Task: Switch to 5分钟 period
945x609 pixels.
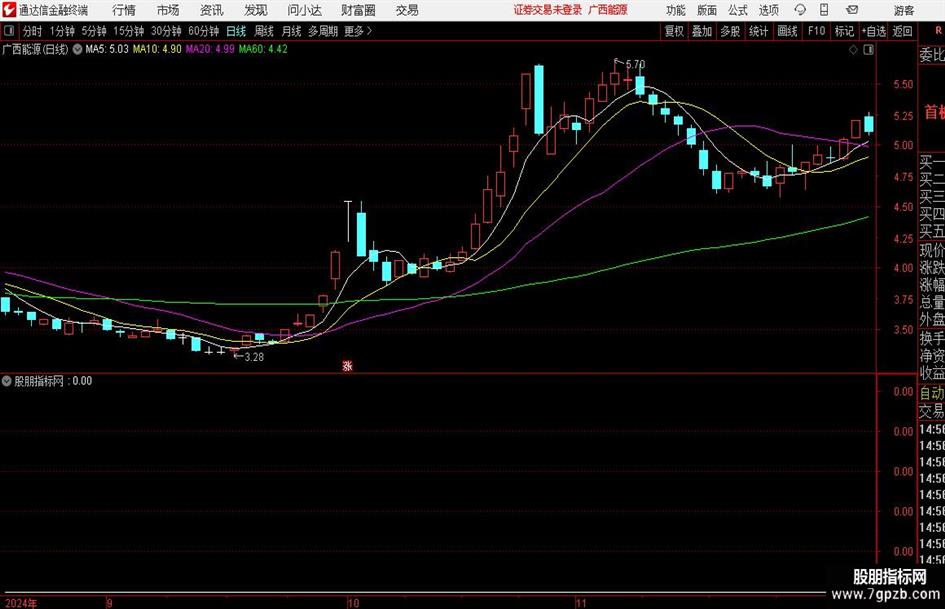Action: [94, 31]
